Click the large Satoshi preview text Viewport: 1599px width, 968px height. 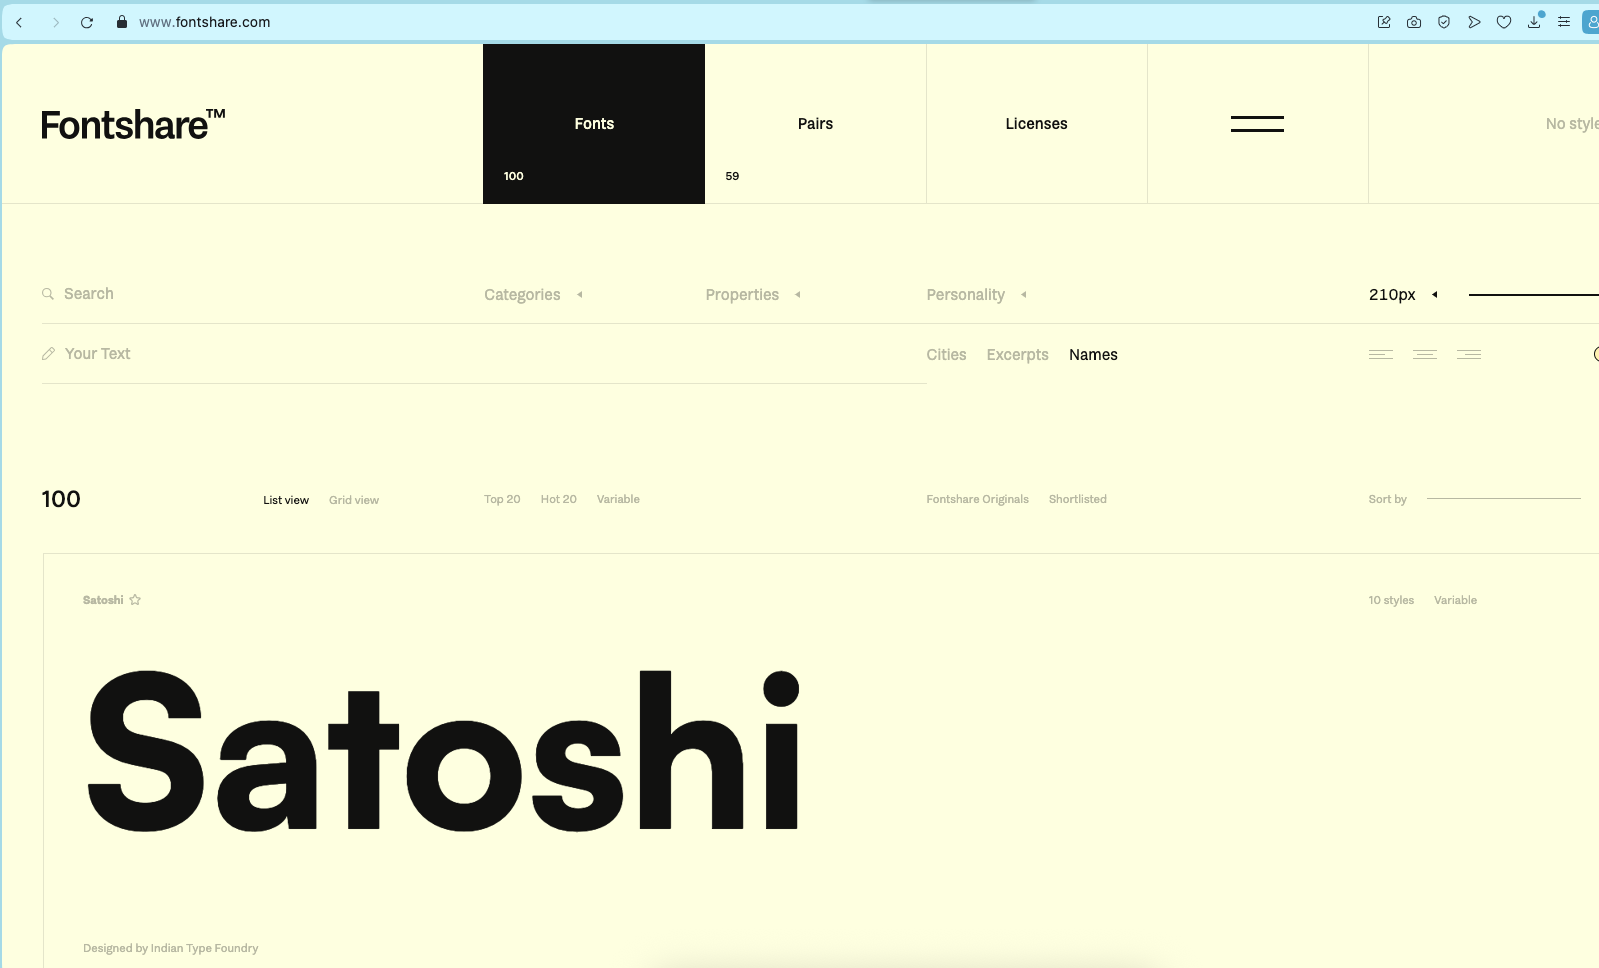[x=444, y=750]
